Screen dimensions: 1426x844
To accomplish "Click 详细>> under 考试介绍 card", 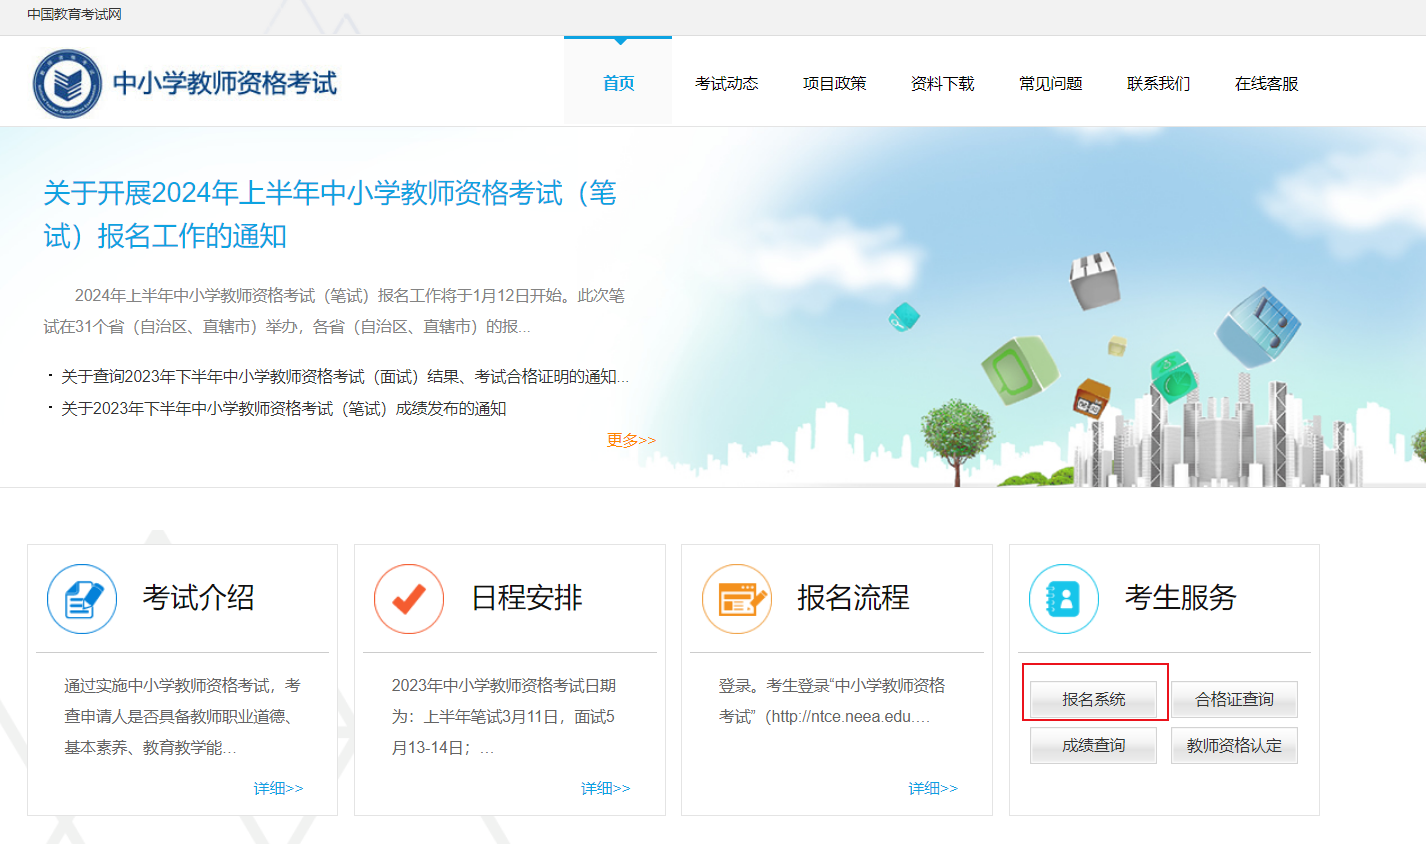I will [278, 788].
